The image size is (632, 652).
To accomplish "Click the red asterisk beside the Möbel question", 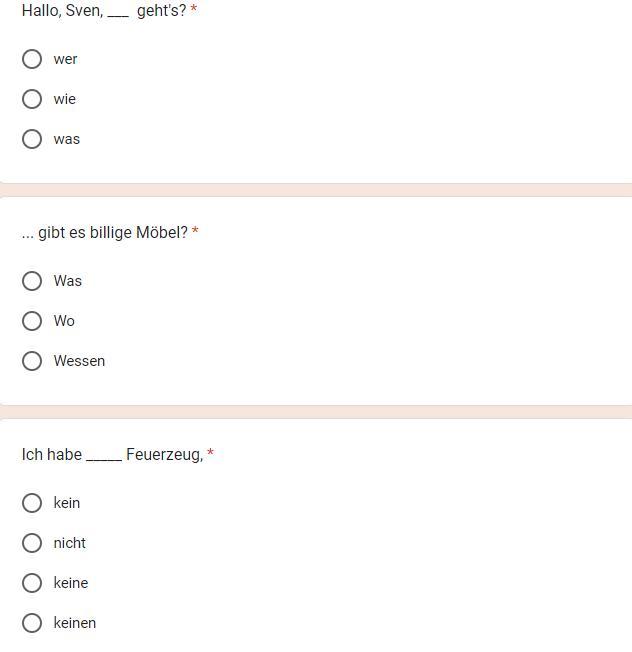I will [195, 232].
